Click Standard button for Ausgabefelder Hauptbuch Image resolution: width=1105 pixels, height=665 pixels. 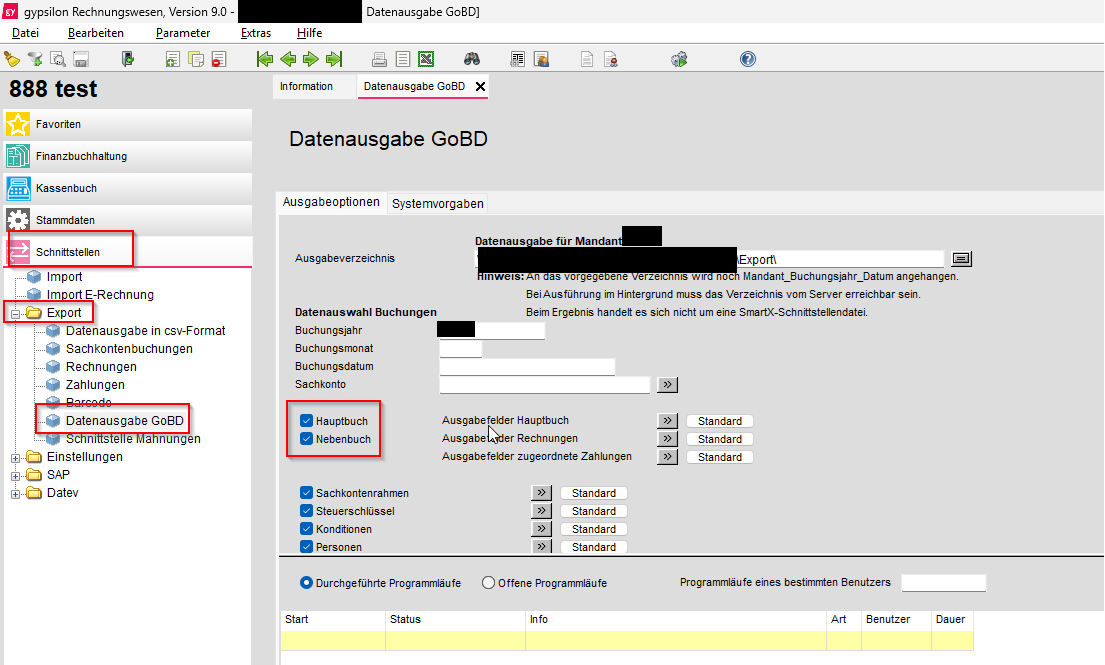click(x=720, y=421)
